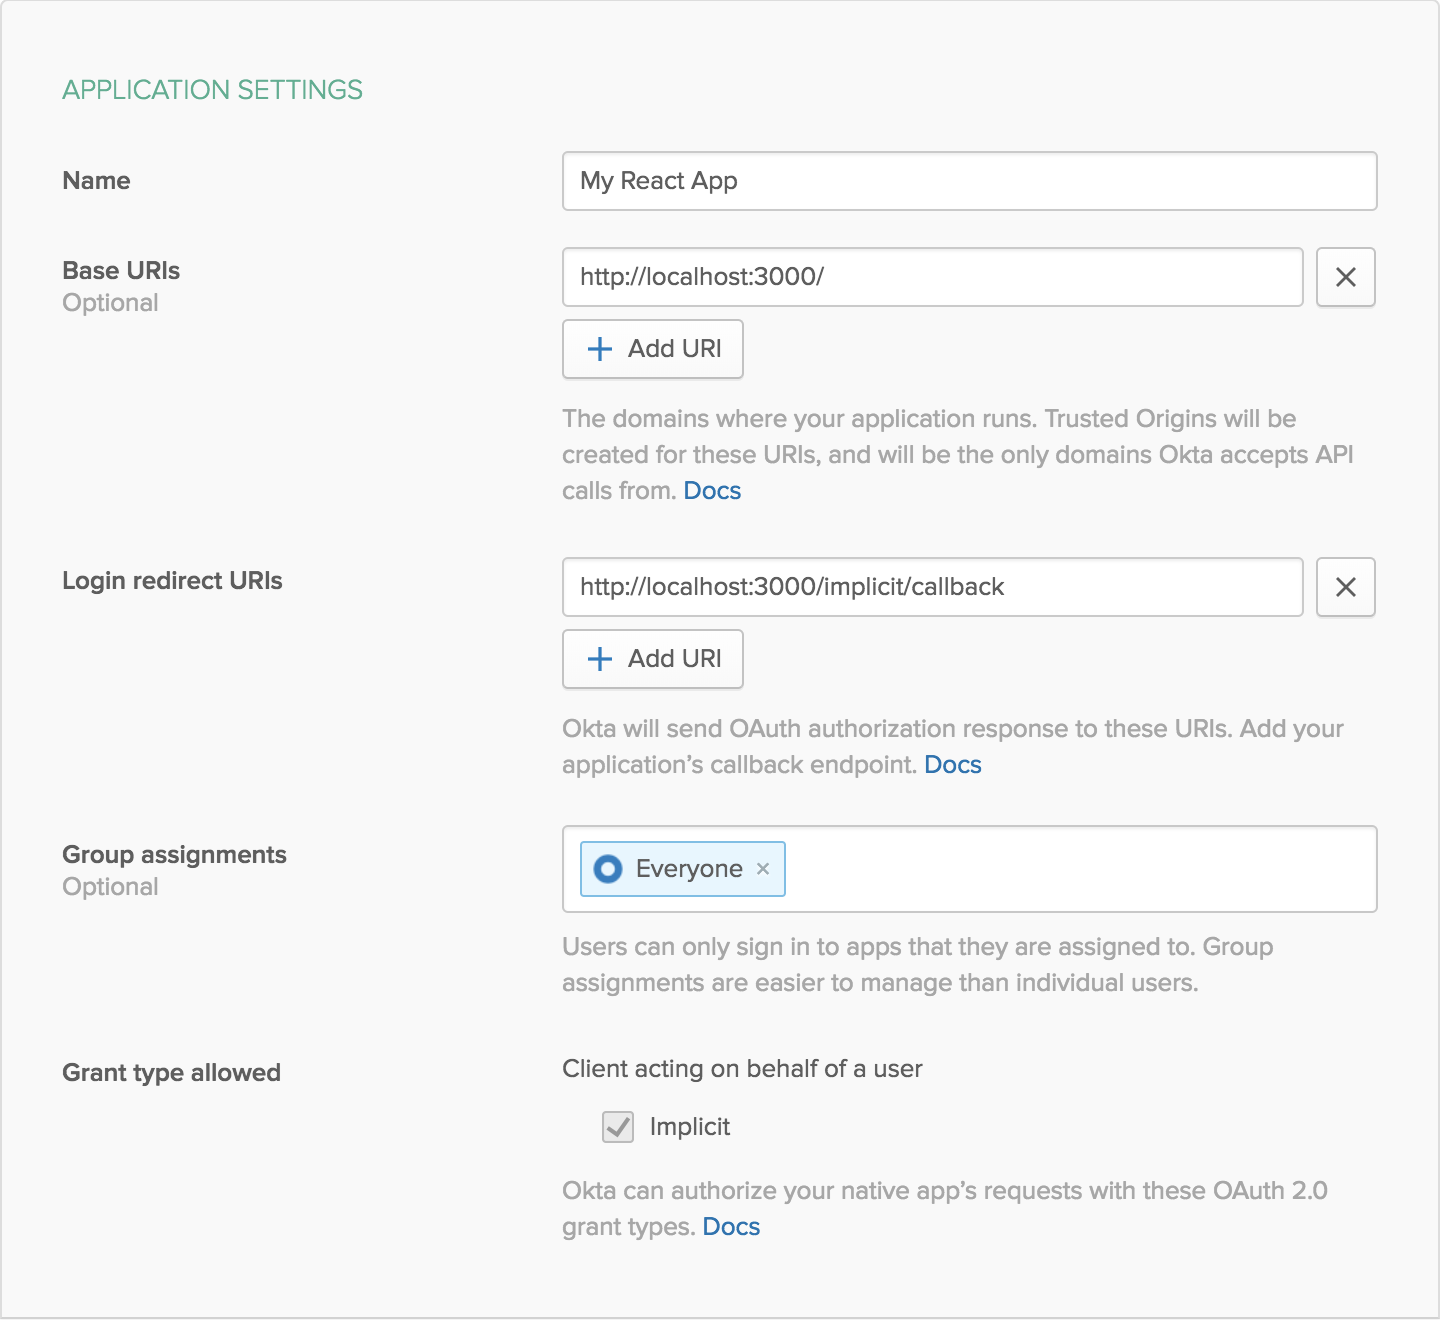Click inside the Group assignments box
Image resolution: width=1440 pixels, height=1320 pixels.
[x=1080, y=869]
